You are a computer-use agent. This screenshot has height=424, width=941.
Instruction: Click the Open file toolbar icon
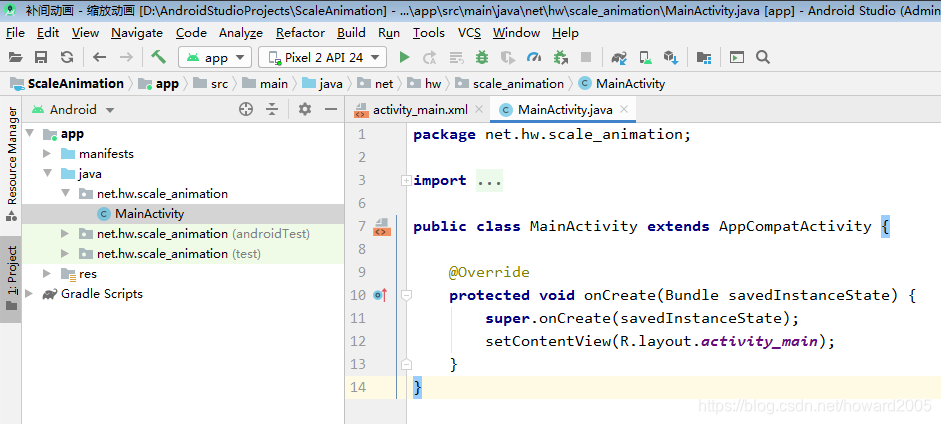[x=16, y=58]
